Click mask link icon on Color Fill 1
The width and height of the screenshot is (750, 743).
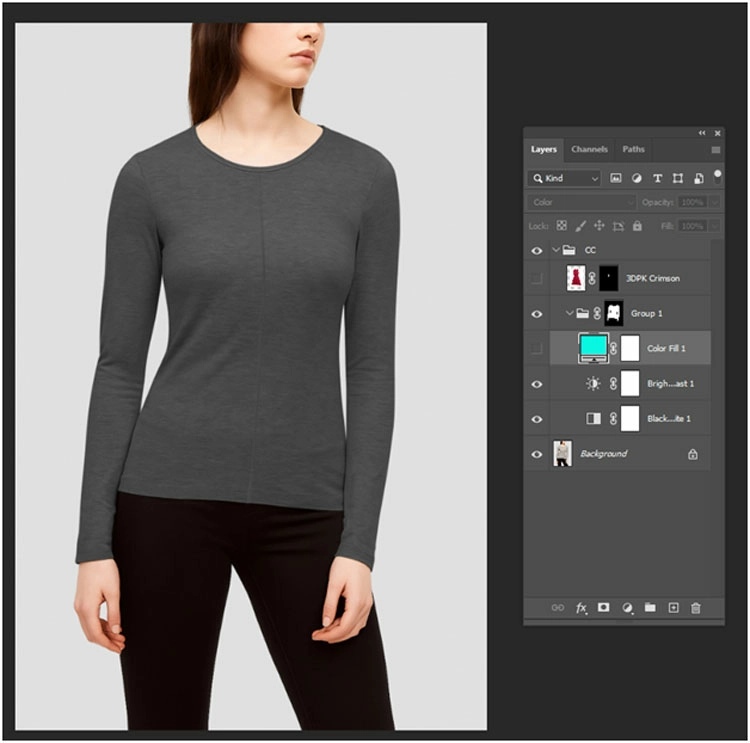pyautogui.click(x=614, y=348)
